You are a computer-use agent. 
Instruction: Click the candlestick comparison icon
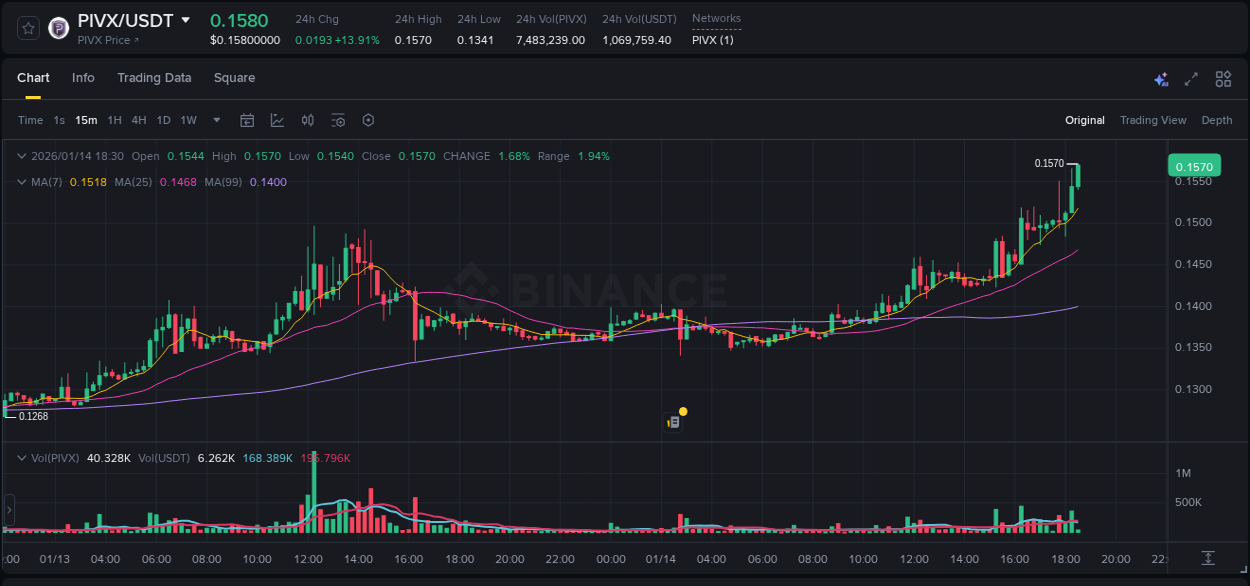tap(307, 120)
